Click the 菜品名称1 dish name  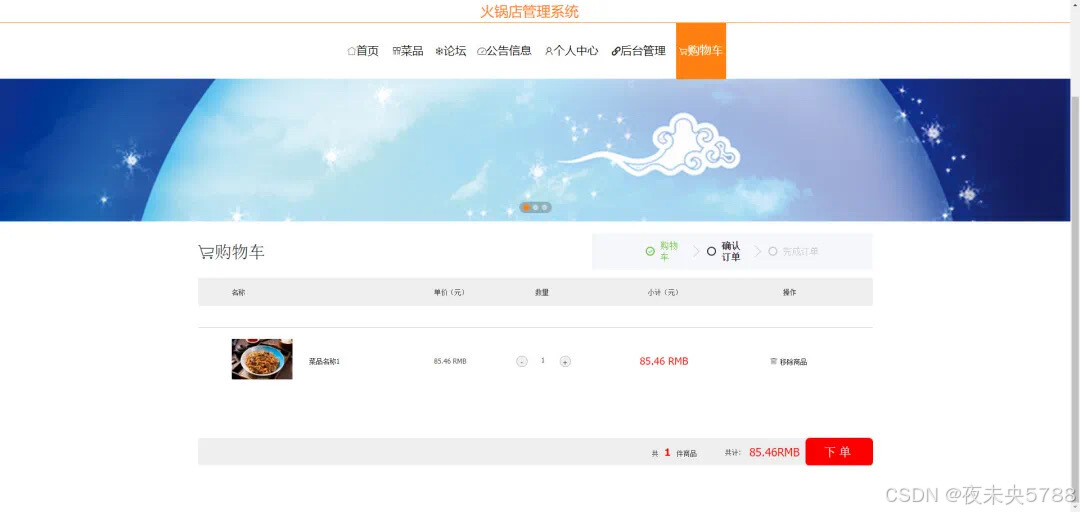point(324,362)
